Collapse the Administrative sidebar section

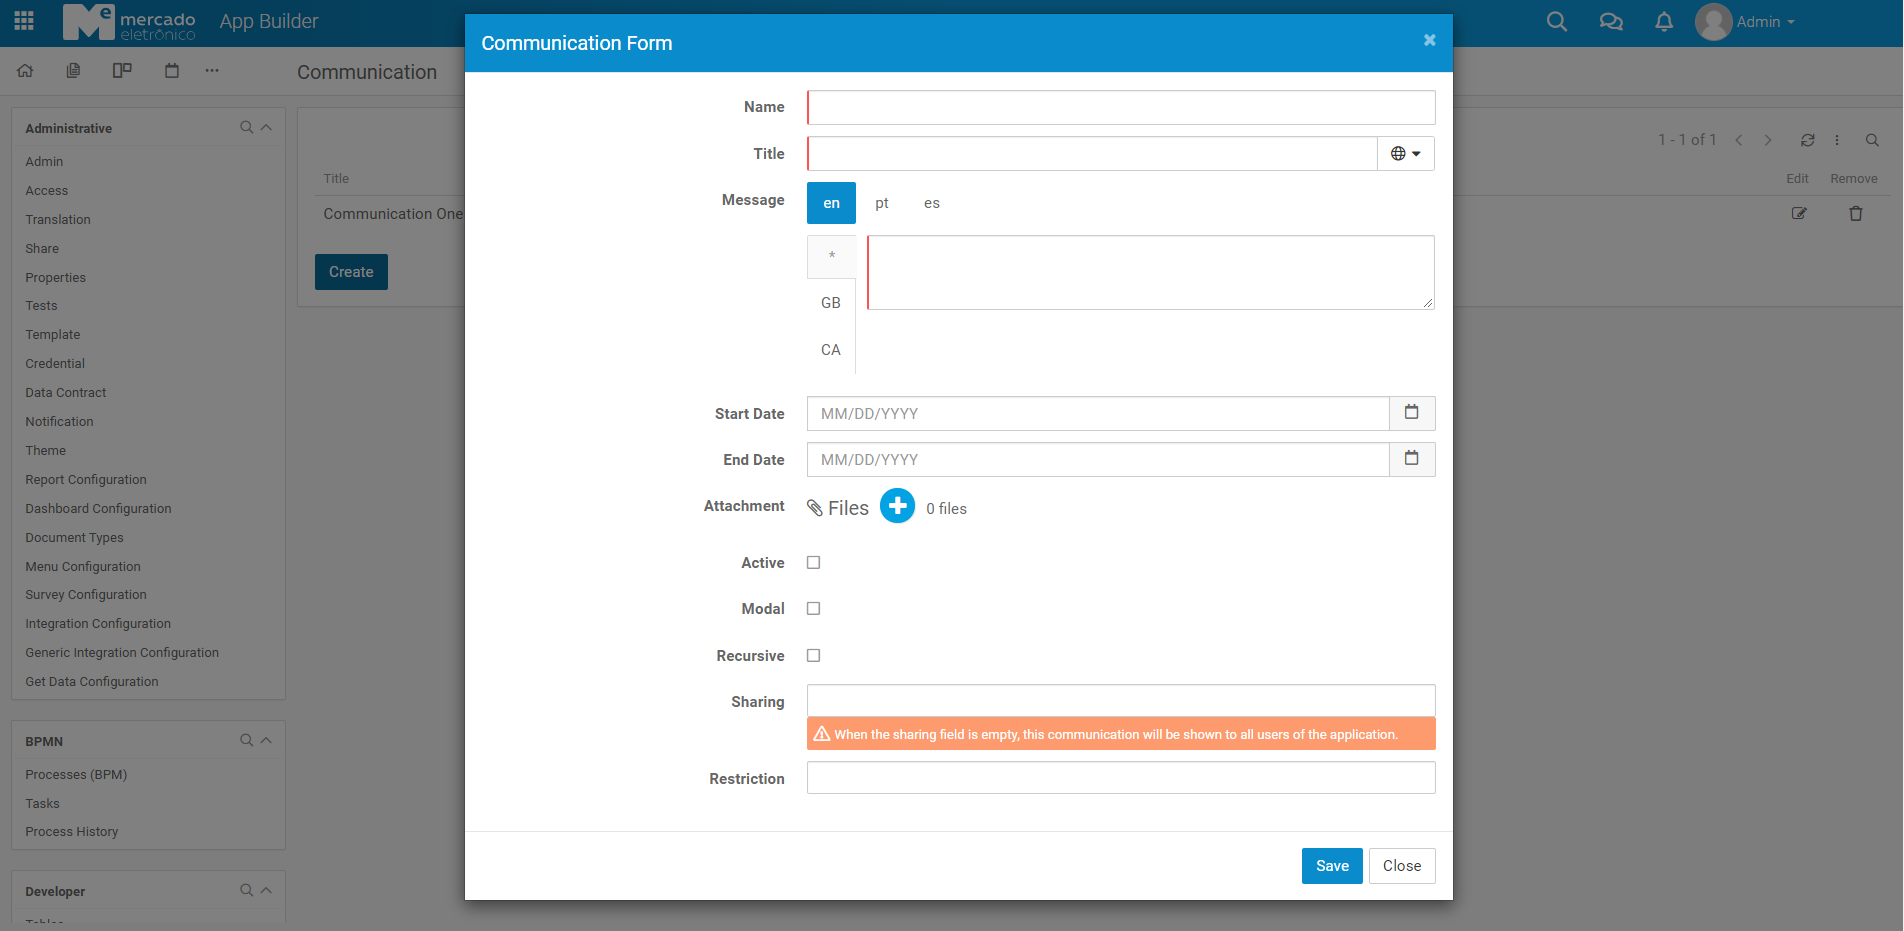pos(266,128)
